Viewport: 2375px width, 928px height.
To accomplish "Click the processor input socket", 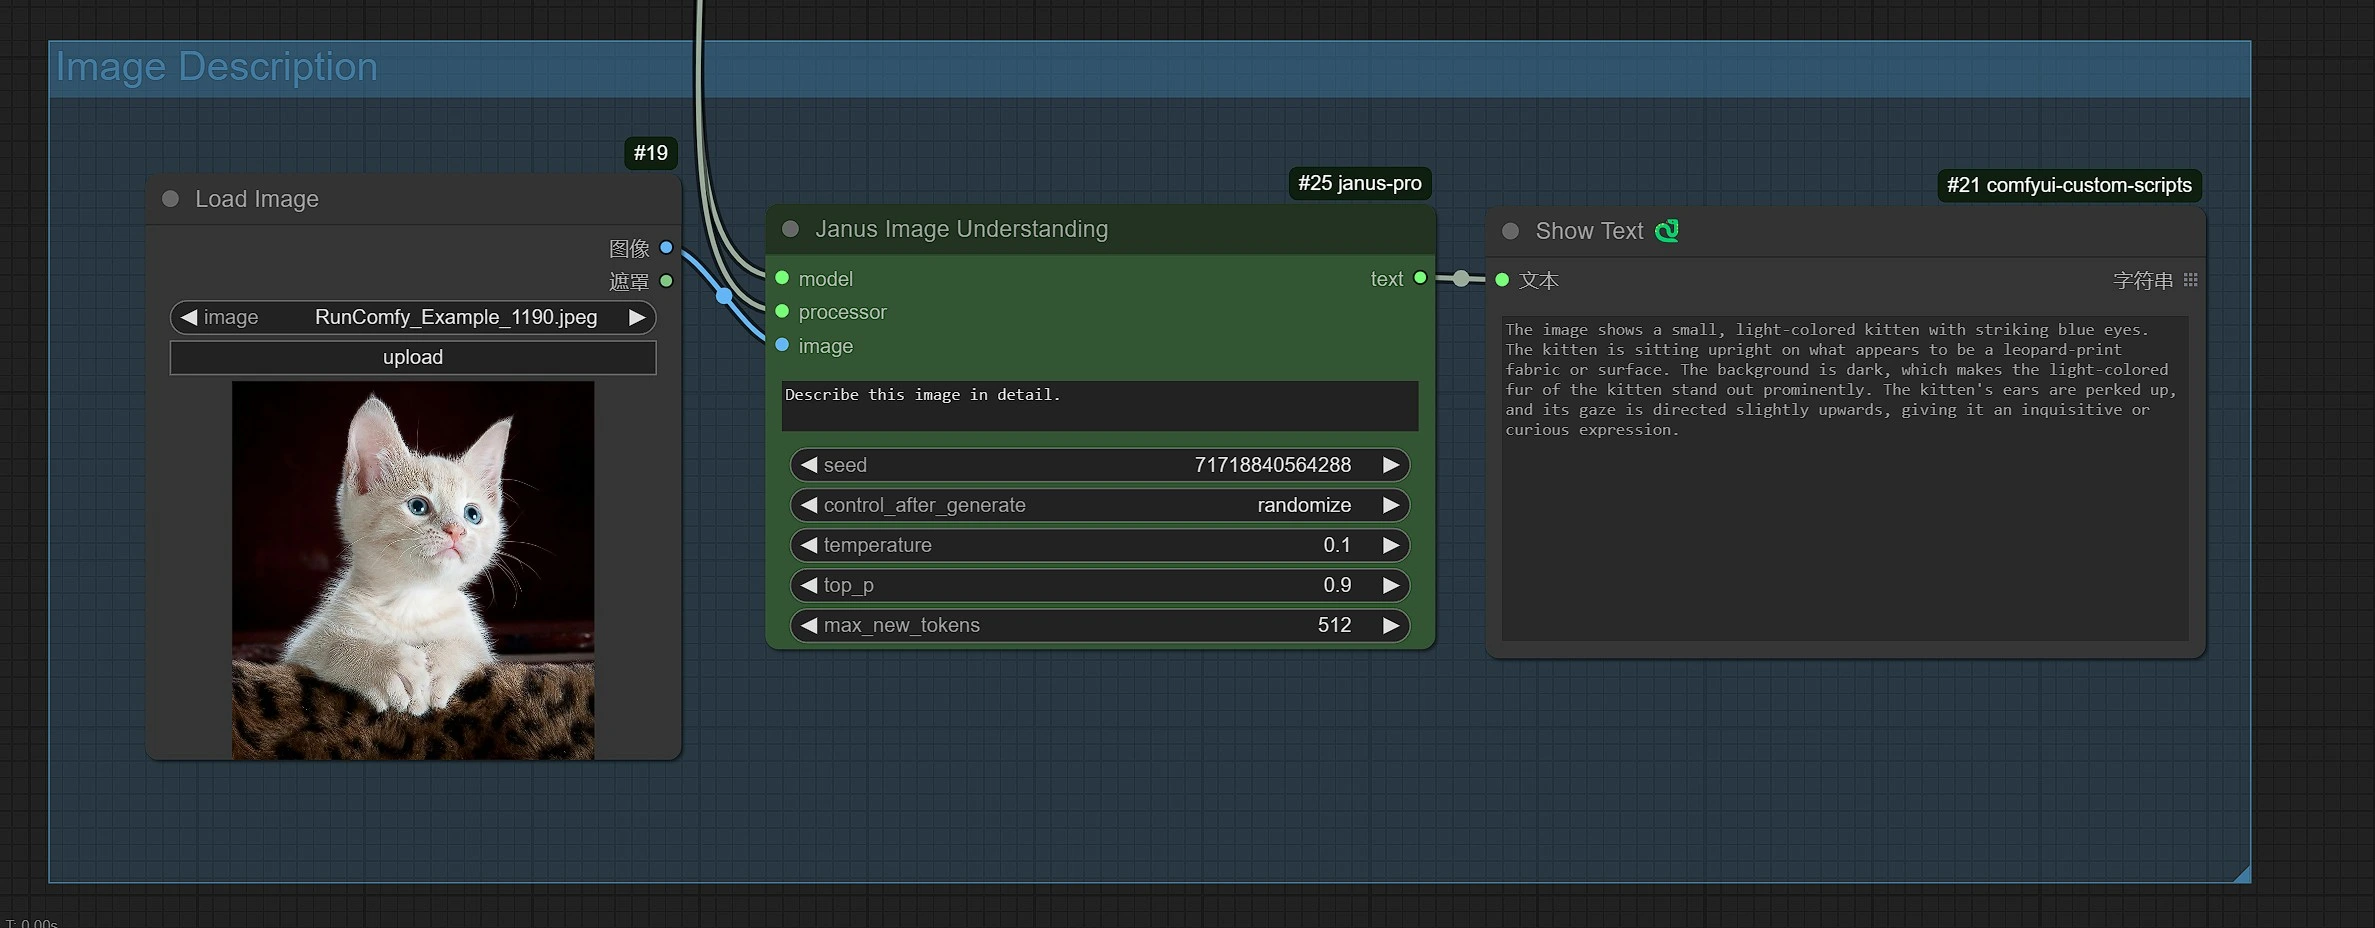I will (x=782, y=311).
